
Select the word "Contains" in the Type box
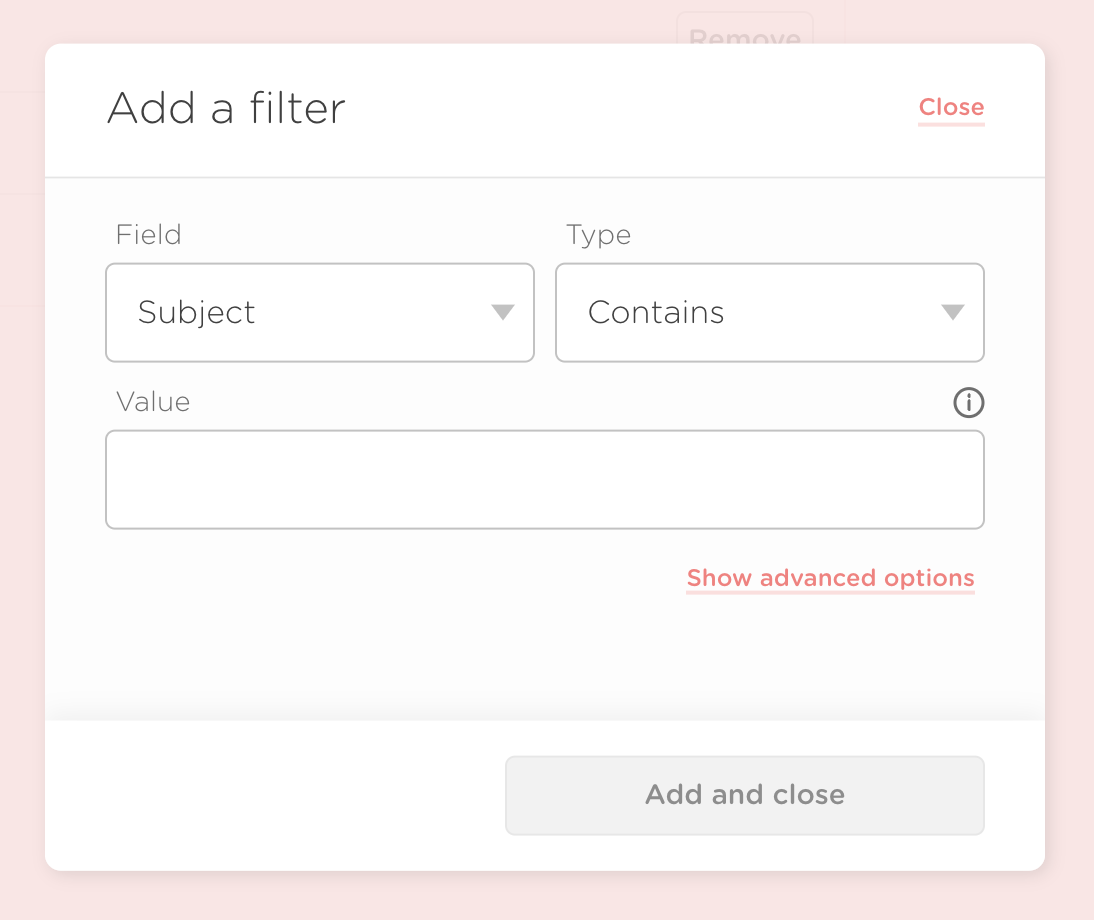coord(656,313)
